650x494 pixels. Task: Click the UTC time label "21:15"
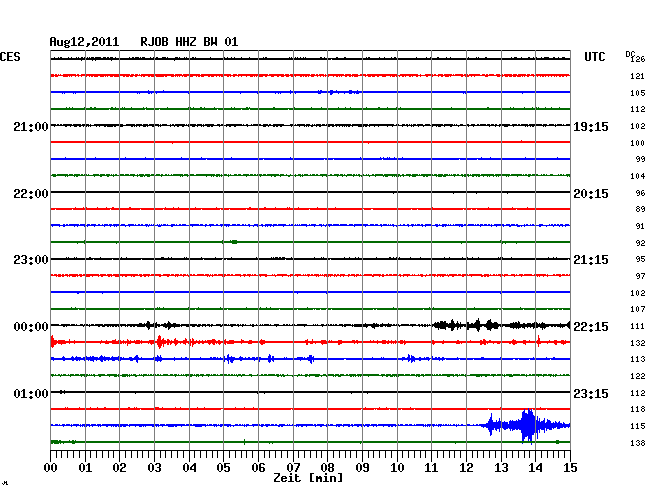coord(591,260)
